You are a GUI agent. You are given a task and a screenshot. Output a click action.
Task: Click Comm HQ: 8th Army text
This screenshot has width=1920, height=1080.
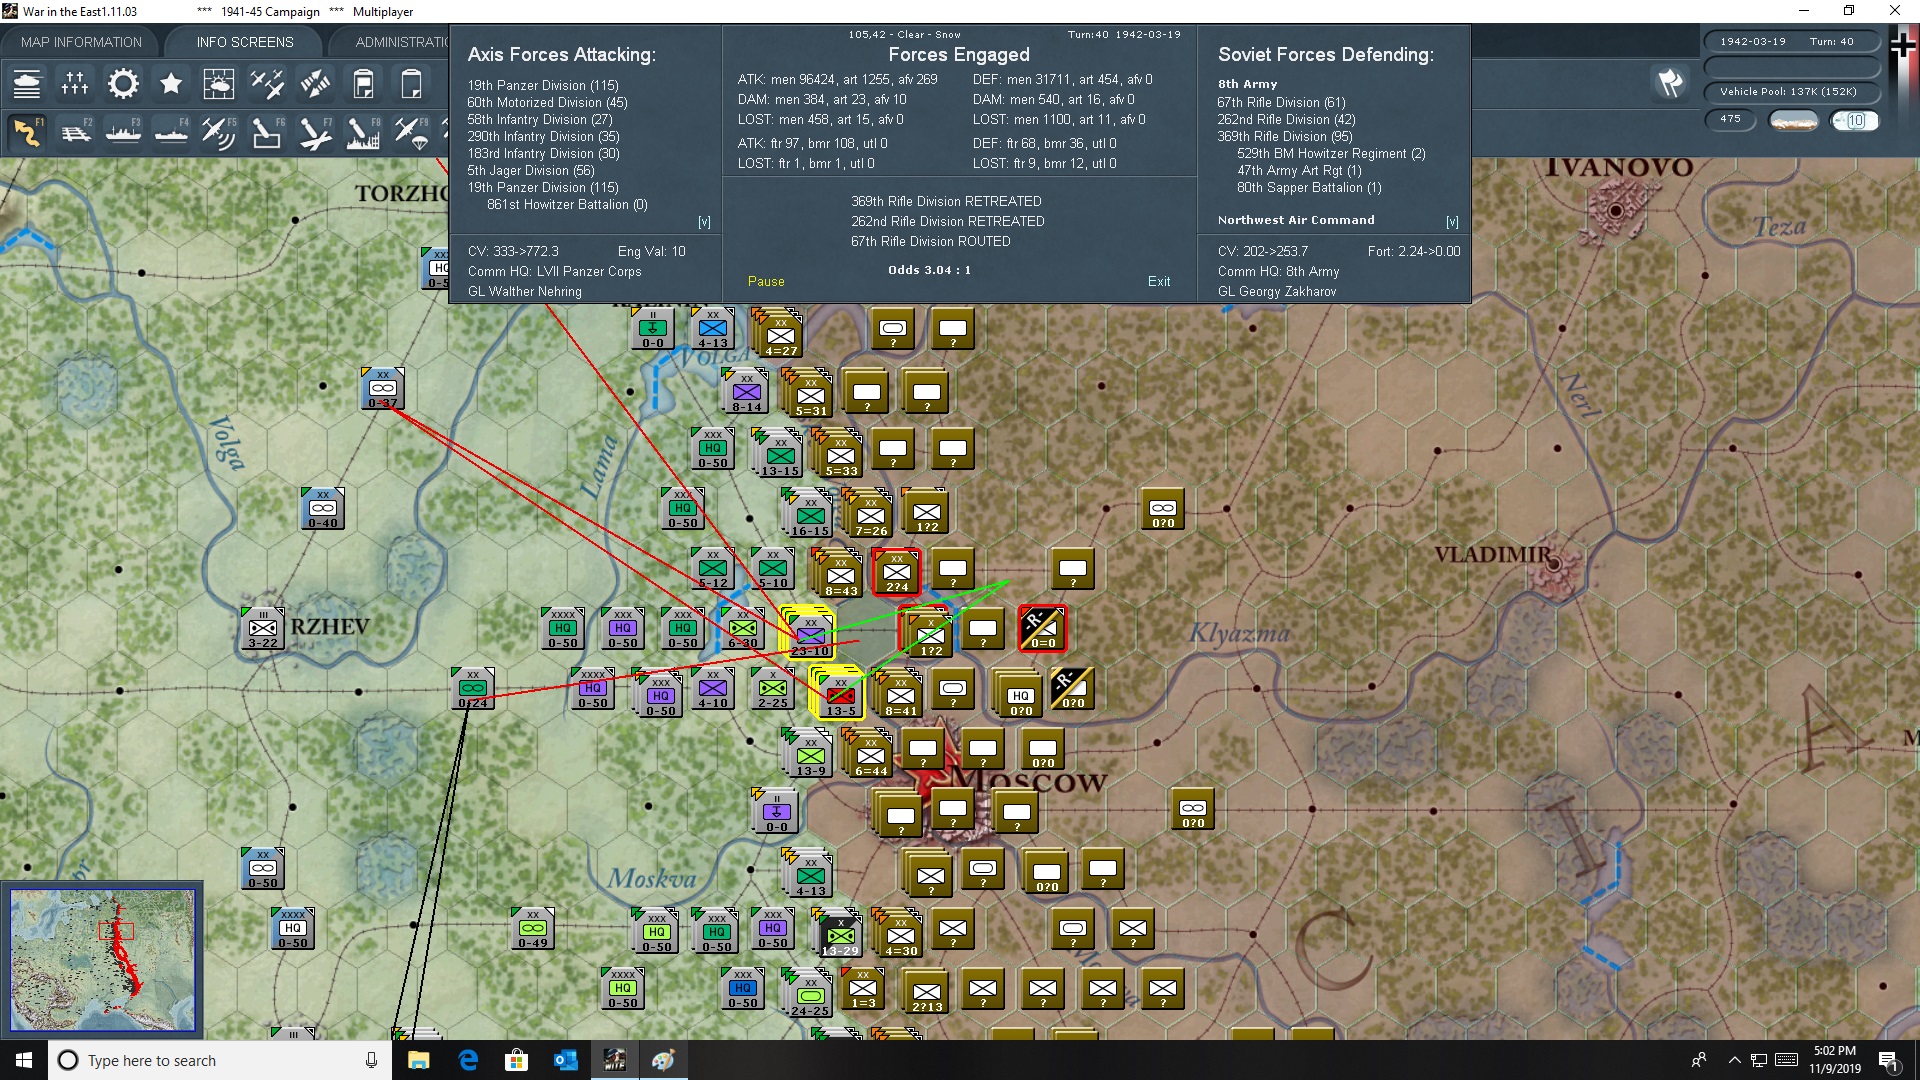pyautogui.click(x=1278, y=271)
